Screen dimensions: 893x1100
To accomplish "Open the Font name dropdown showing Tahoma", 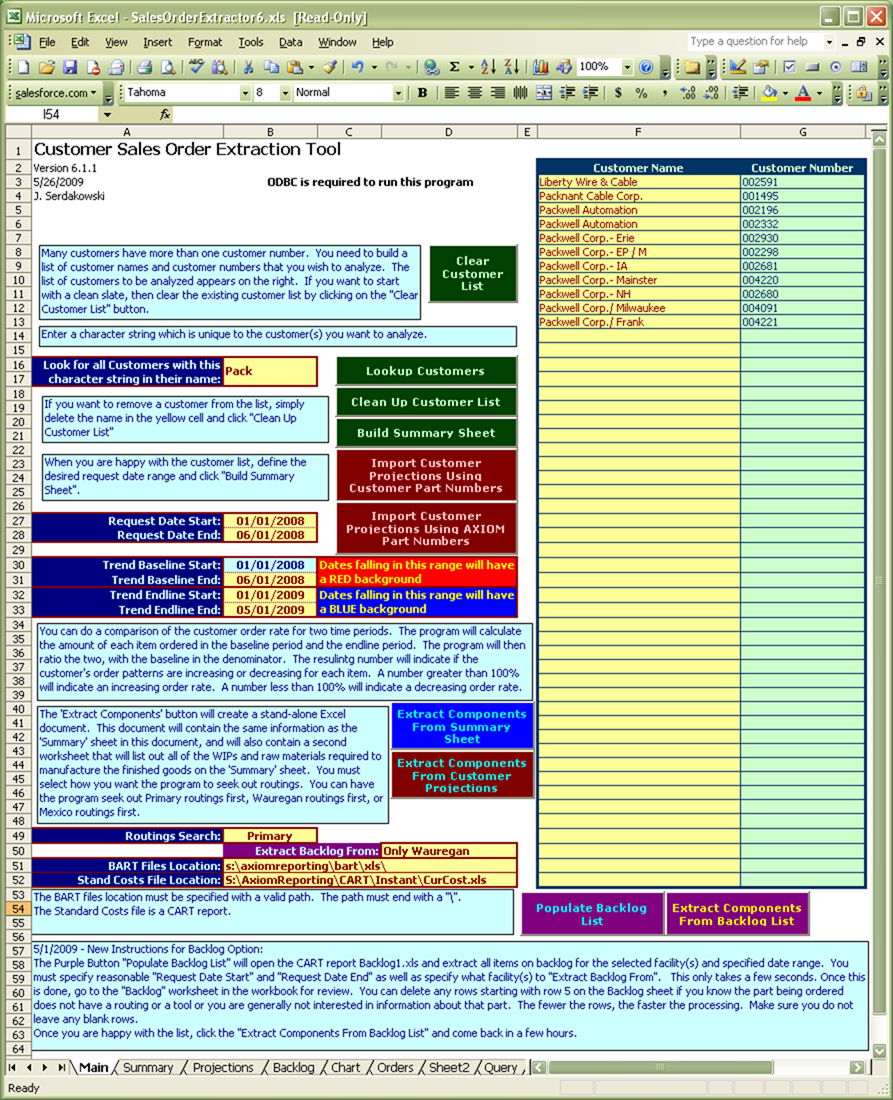I will 245,93.
